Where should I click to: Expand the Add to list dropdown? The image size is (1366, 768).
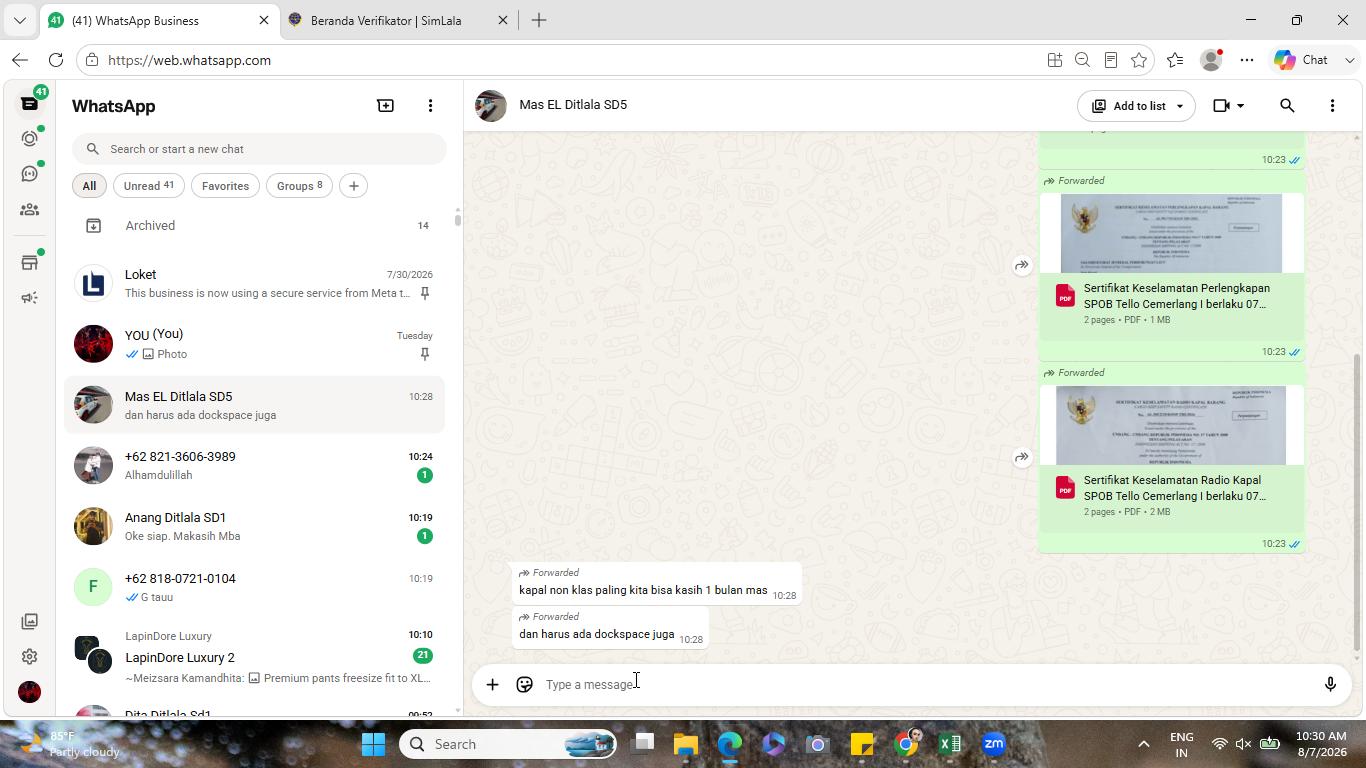pyautogui.click(x=1179, y=106)
